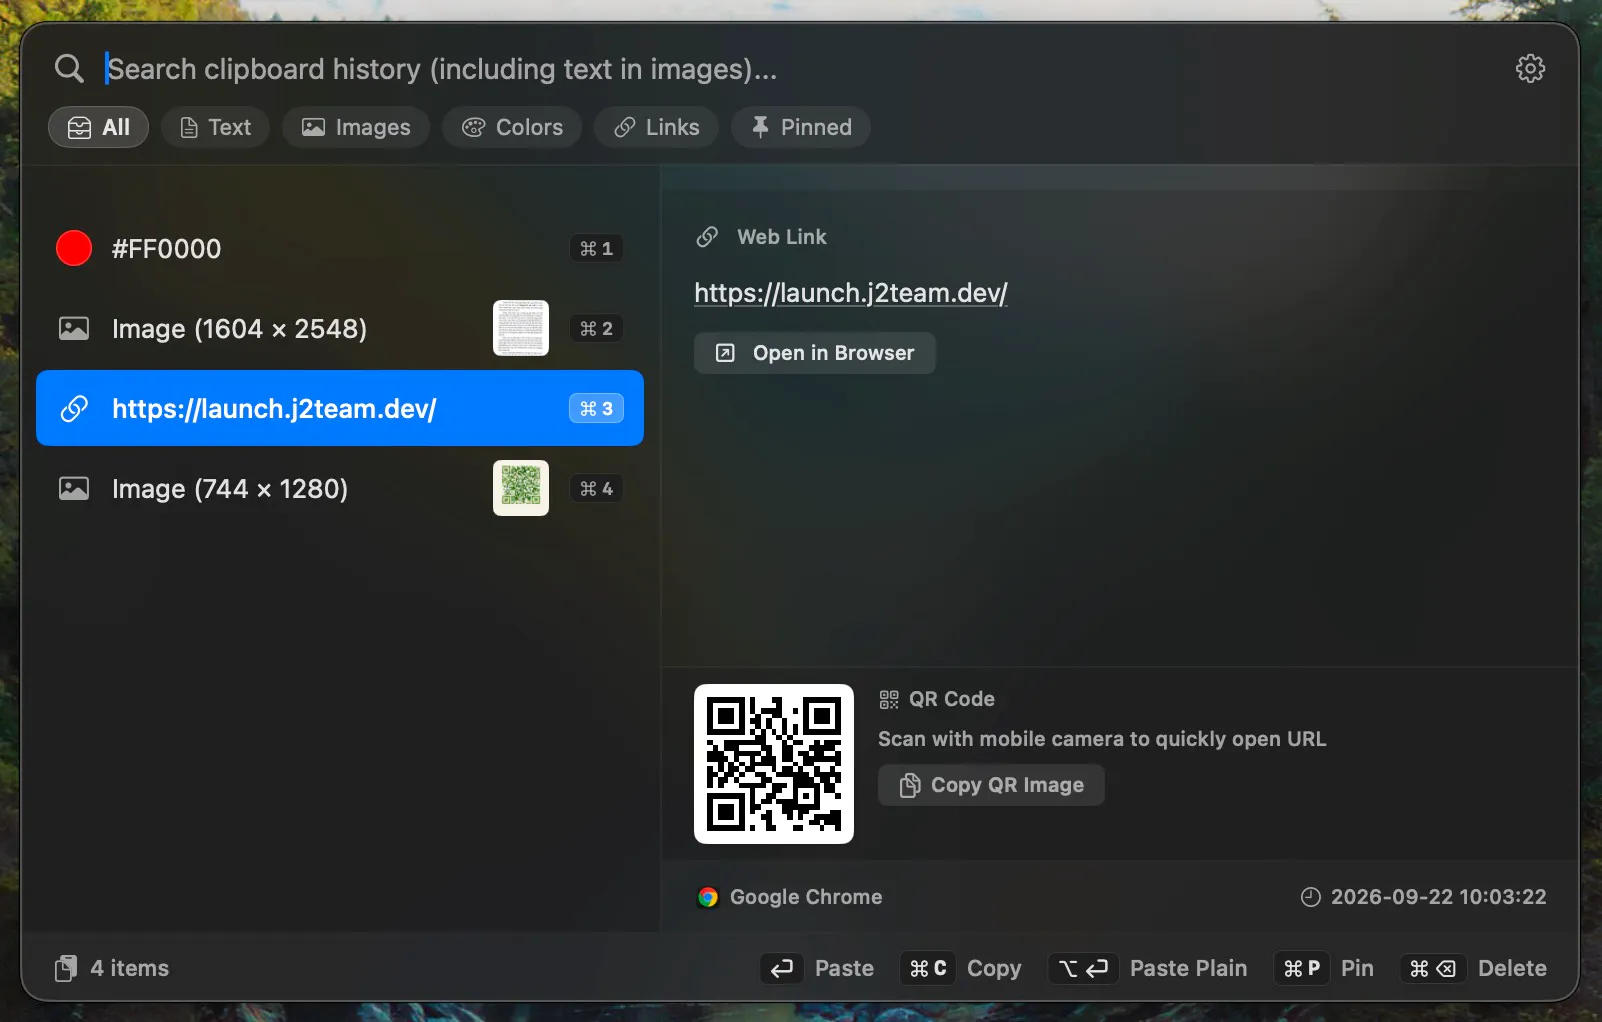This screenshot has height=1022, width=1602.
Task: Select the https://launch.j2team.dev/ list entry
Action: (340, 408)
